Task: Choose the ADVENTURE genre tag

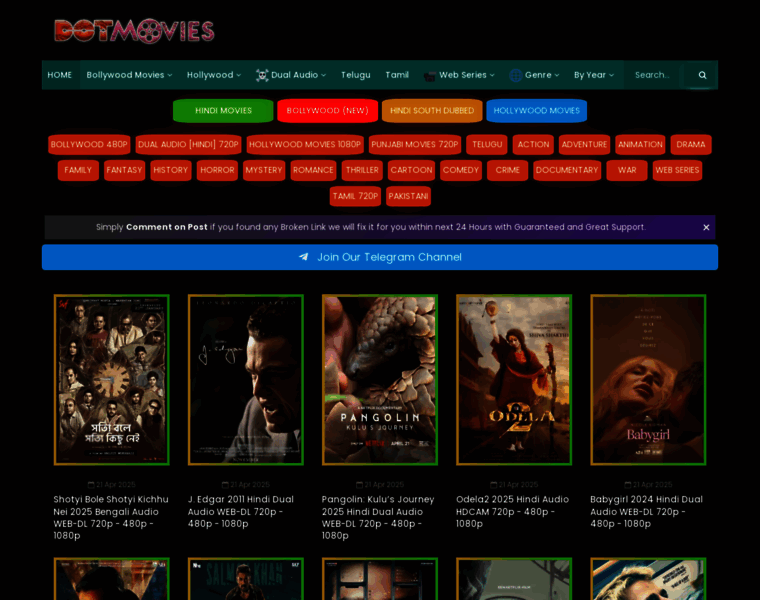Action: [x=584, y=144]
